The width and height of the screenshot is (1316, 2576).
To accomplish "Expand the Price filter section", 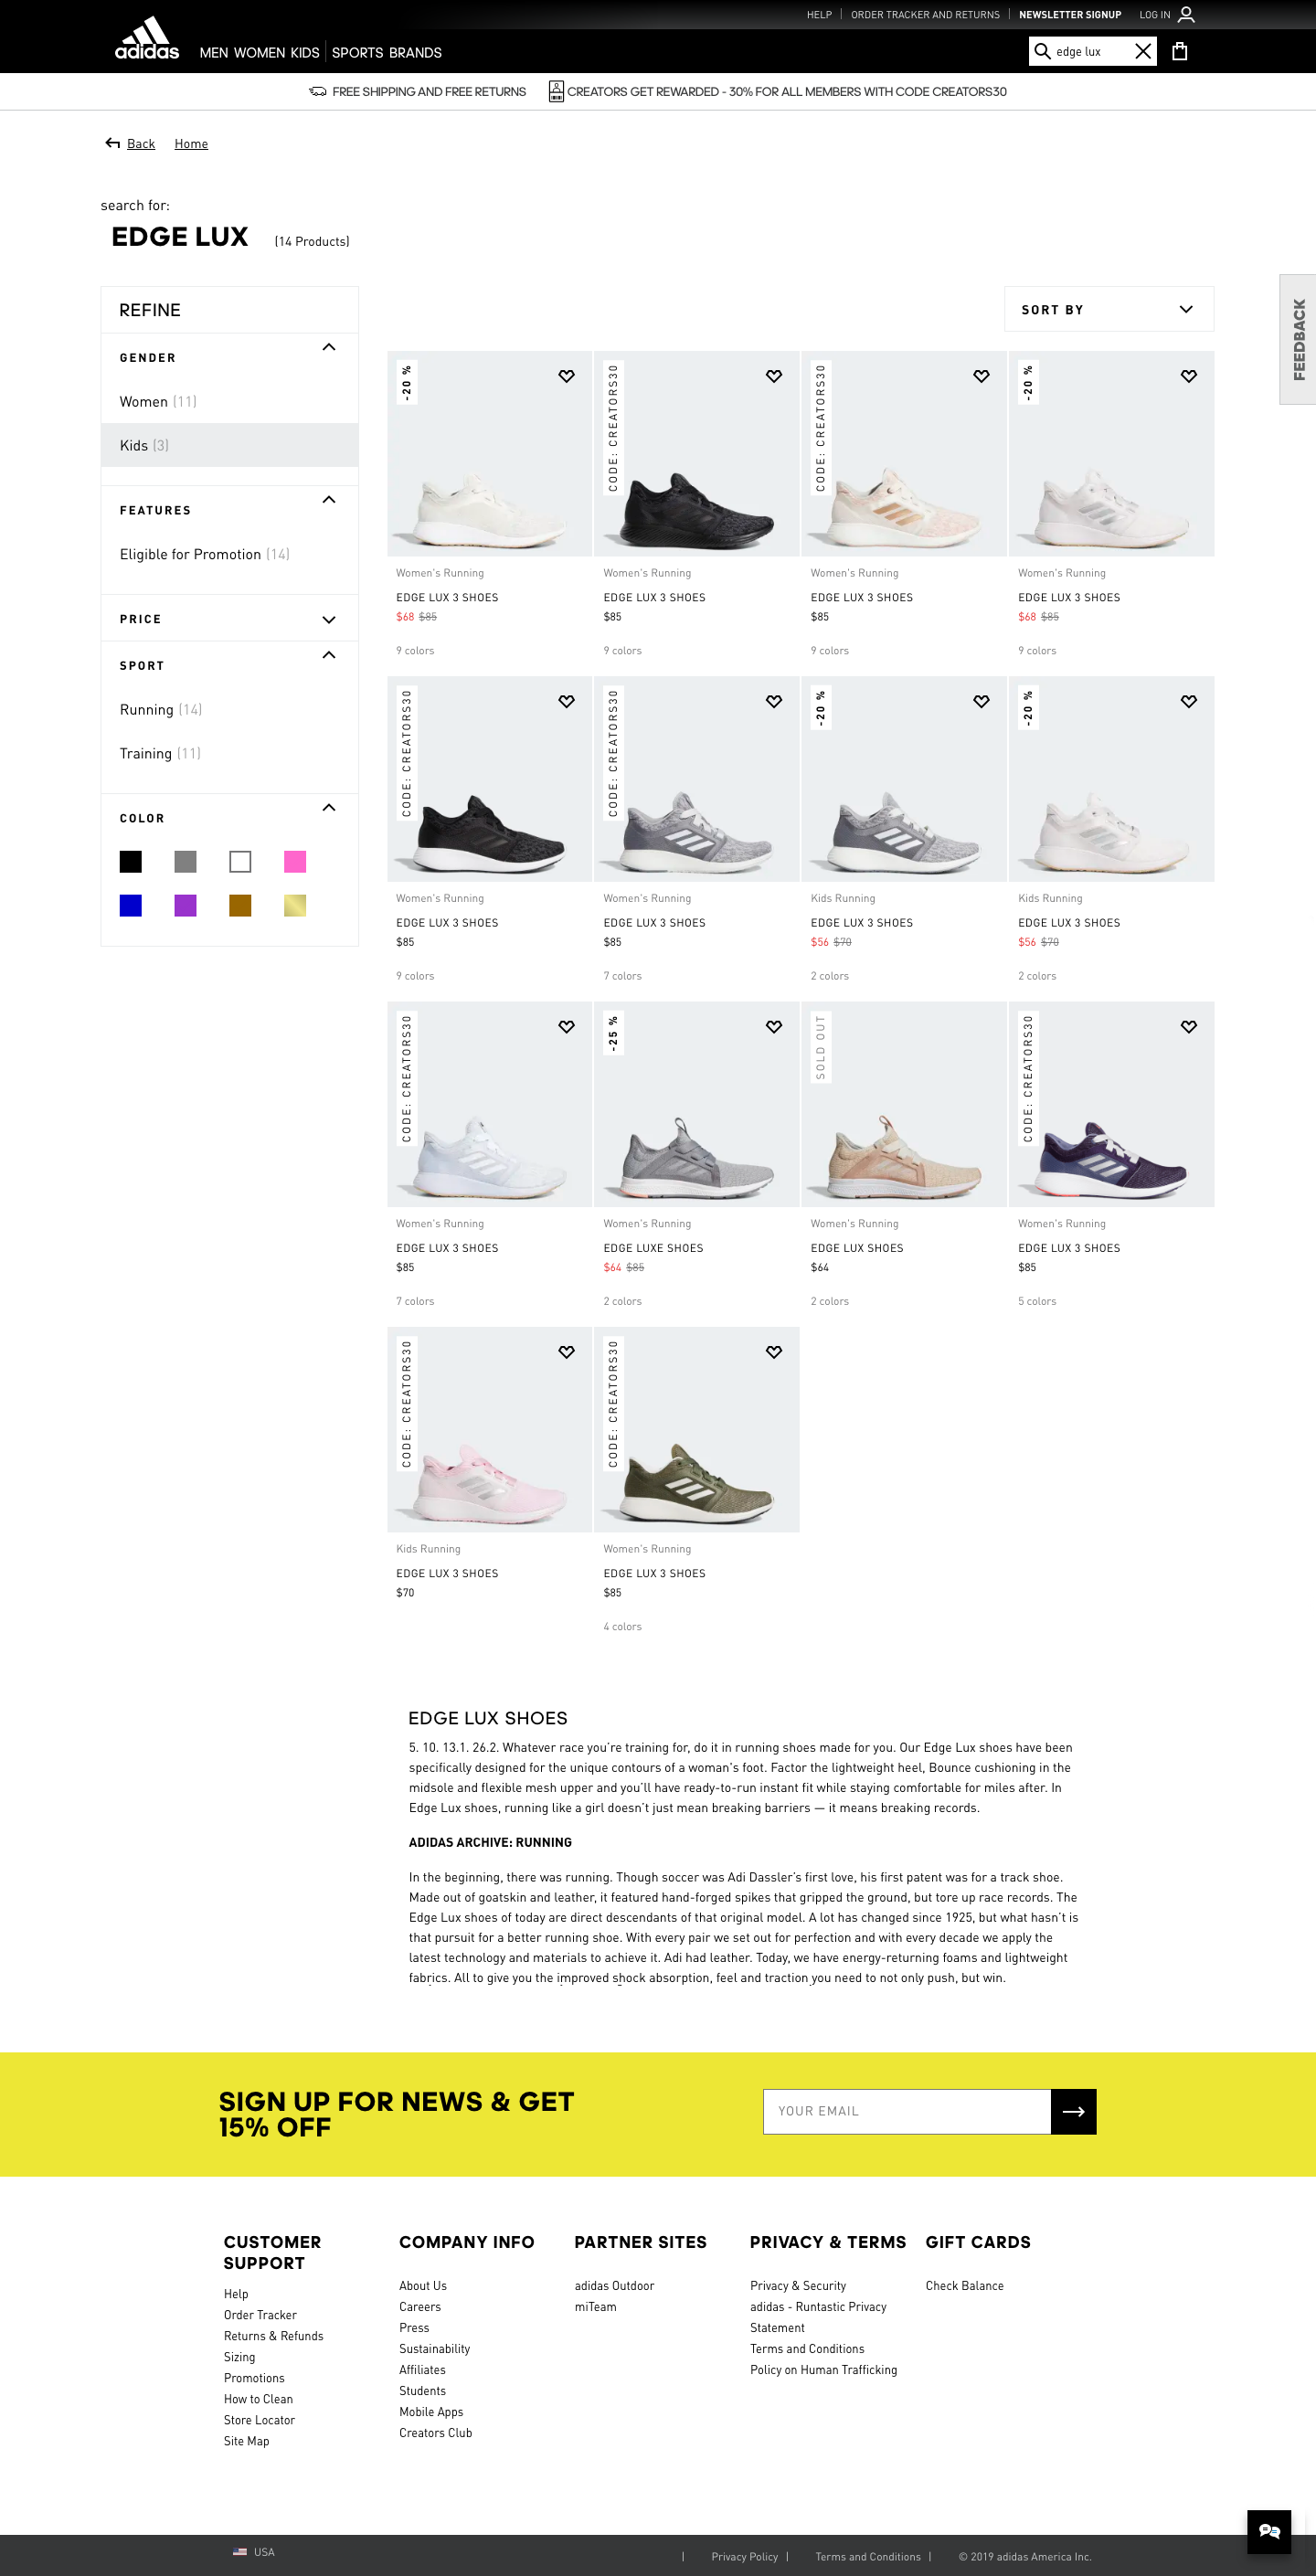I will [229, 619].
